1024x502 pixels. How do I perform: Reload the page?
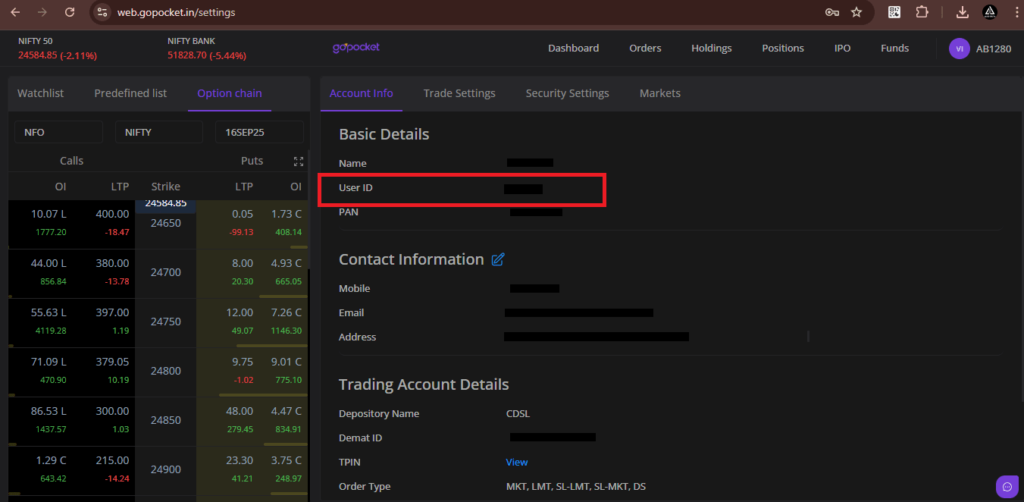69,13
